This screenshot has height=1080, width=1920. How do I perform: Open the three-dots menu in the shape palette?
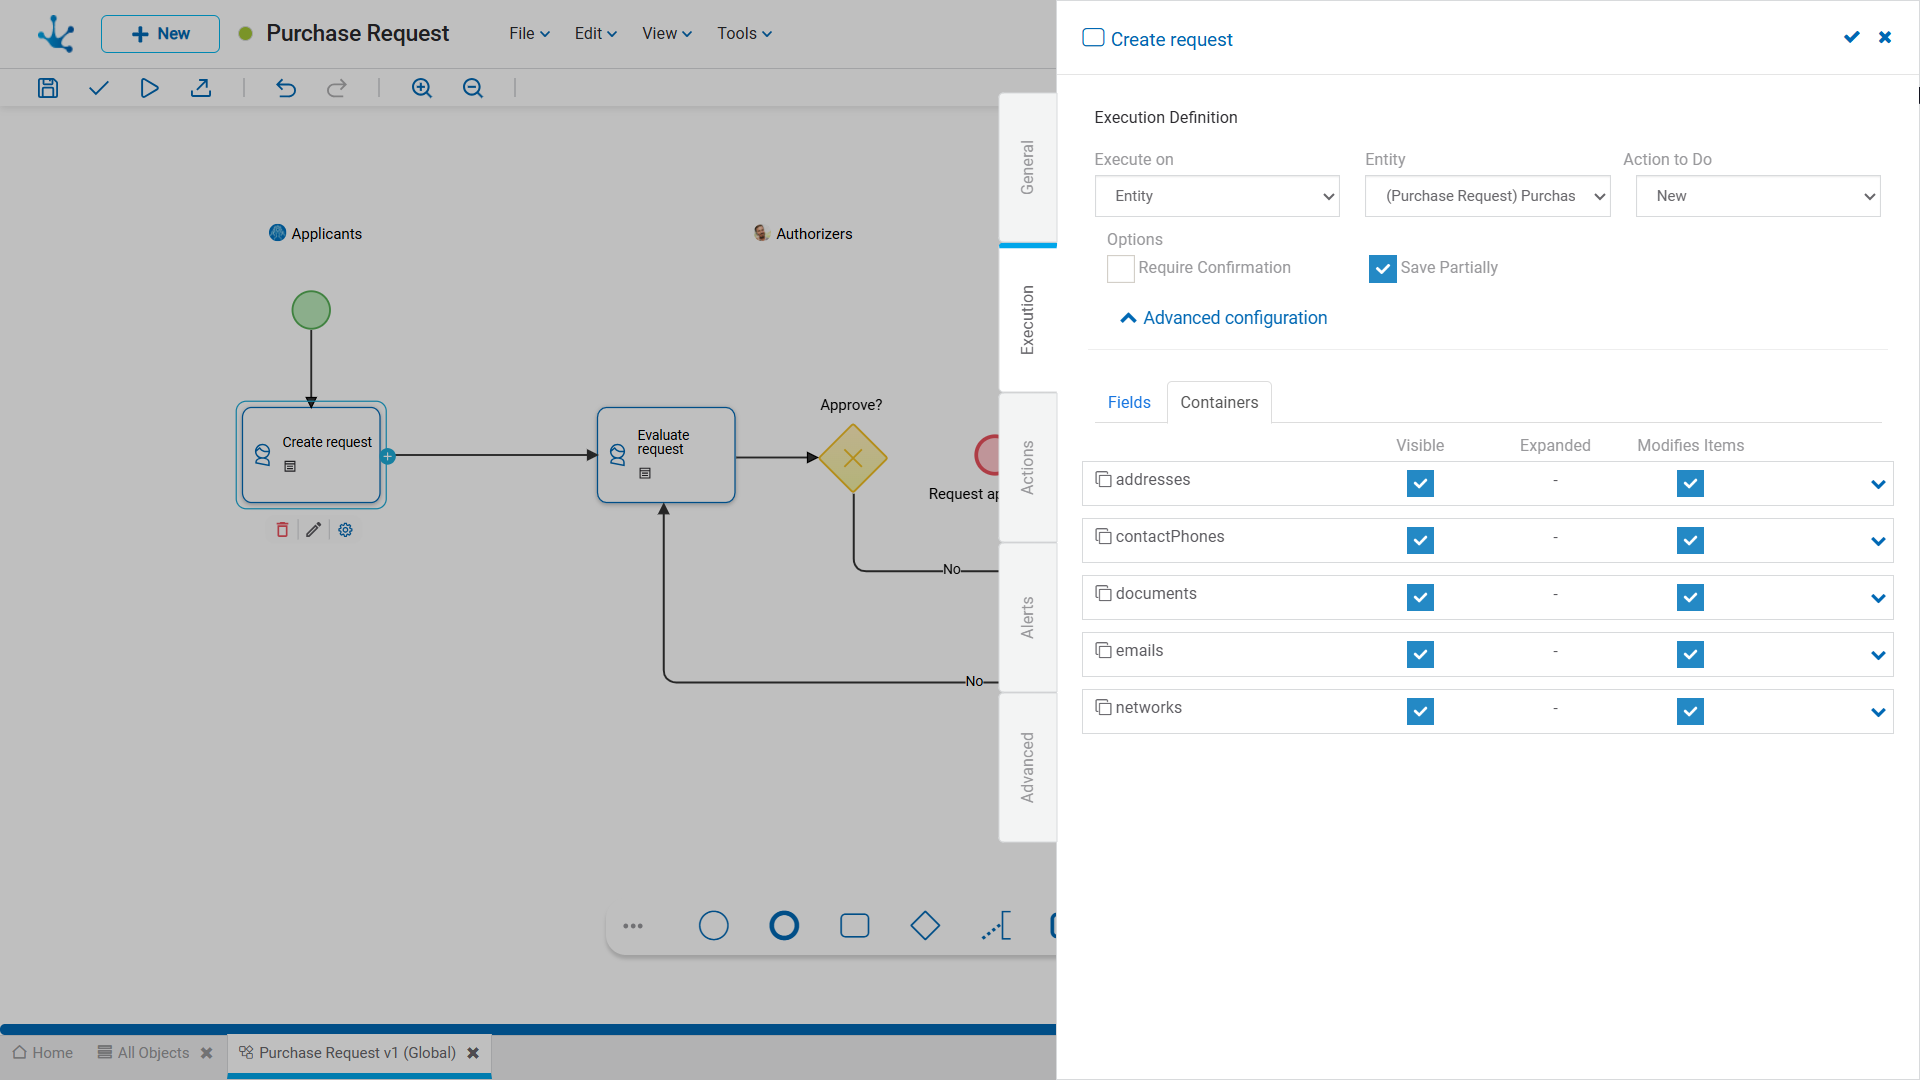(x=633, y=926)
